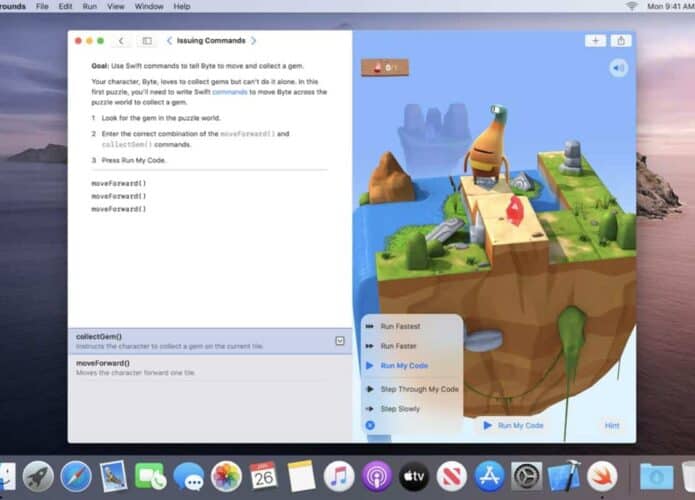Open Apple TV from the dock

coord(414,477)
